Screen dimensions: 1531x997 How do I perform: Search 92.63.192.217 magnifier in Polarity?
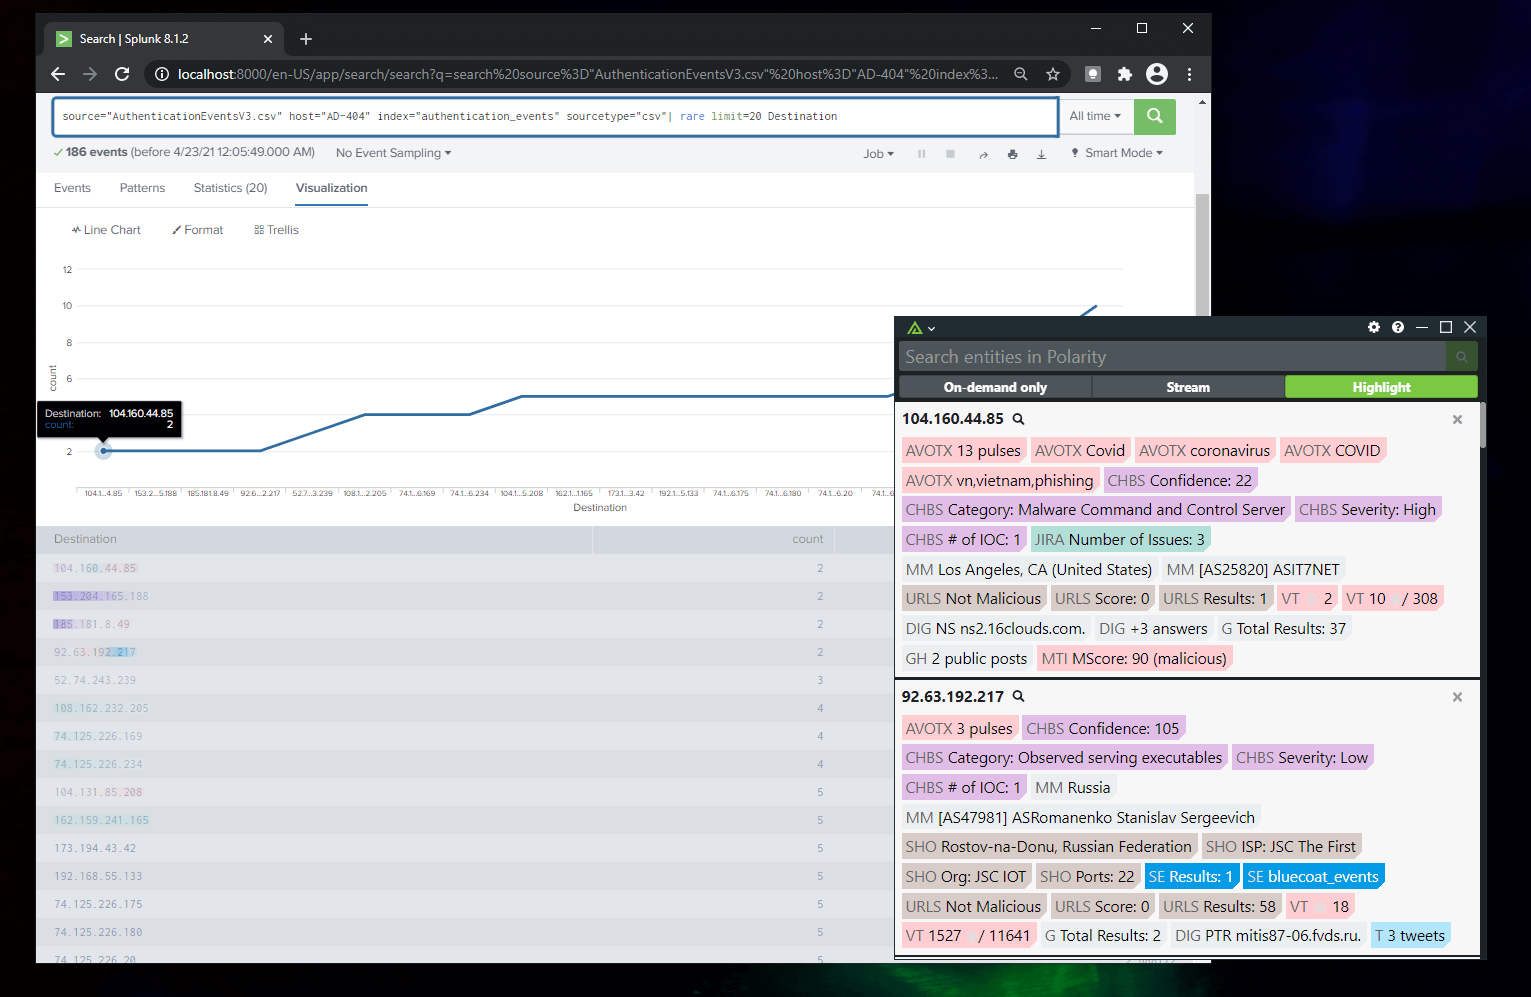click(x=1019, y=696)
